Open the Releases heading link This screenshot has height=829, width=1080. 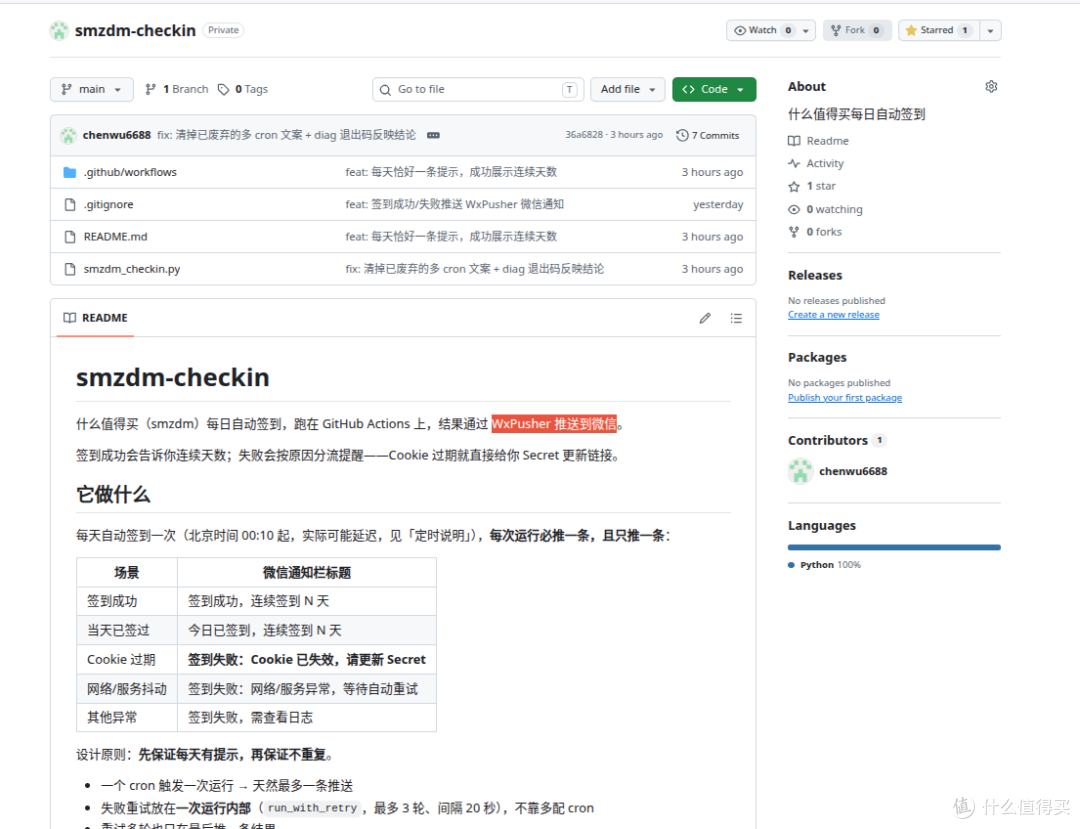pos(815,275)
